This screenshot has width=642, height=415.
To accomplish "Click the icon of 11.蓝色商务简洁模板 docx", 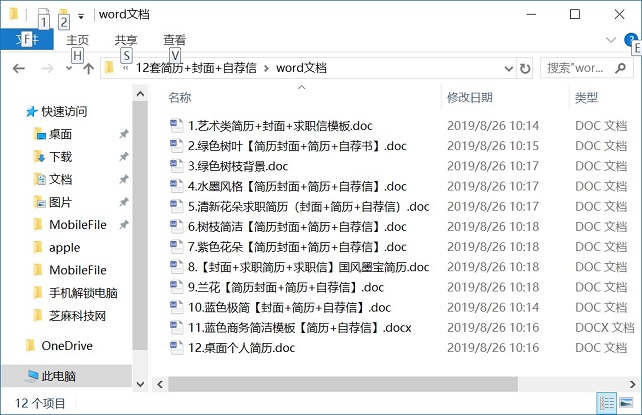I will tap(176, 327).
